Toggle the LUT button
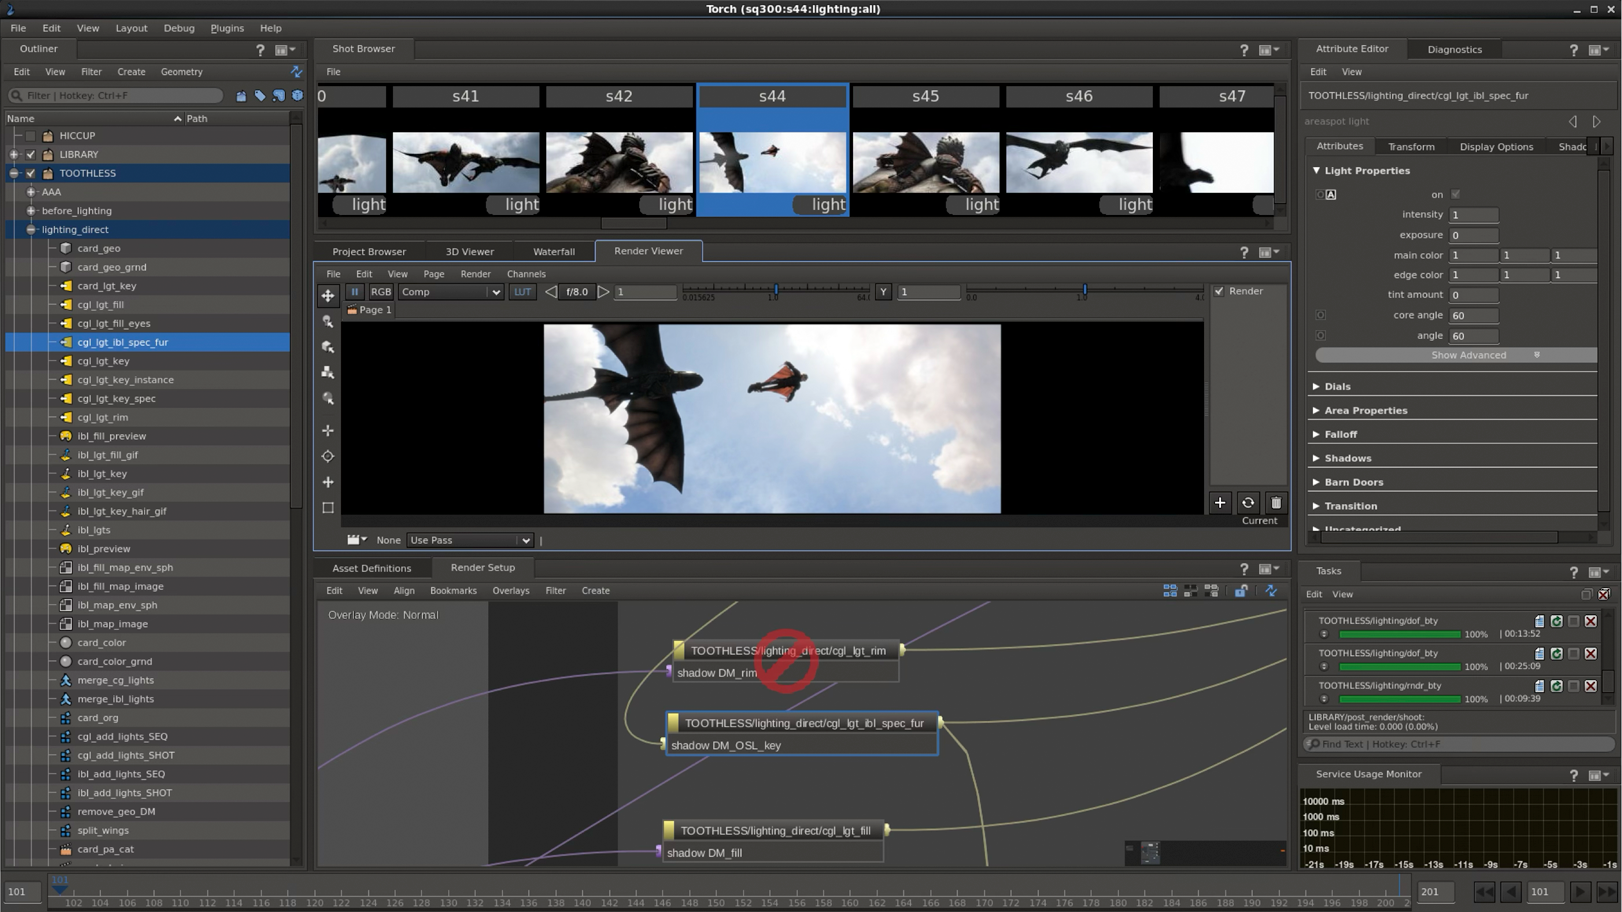The image size is (1622, 912). tap(522, 292)
